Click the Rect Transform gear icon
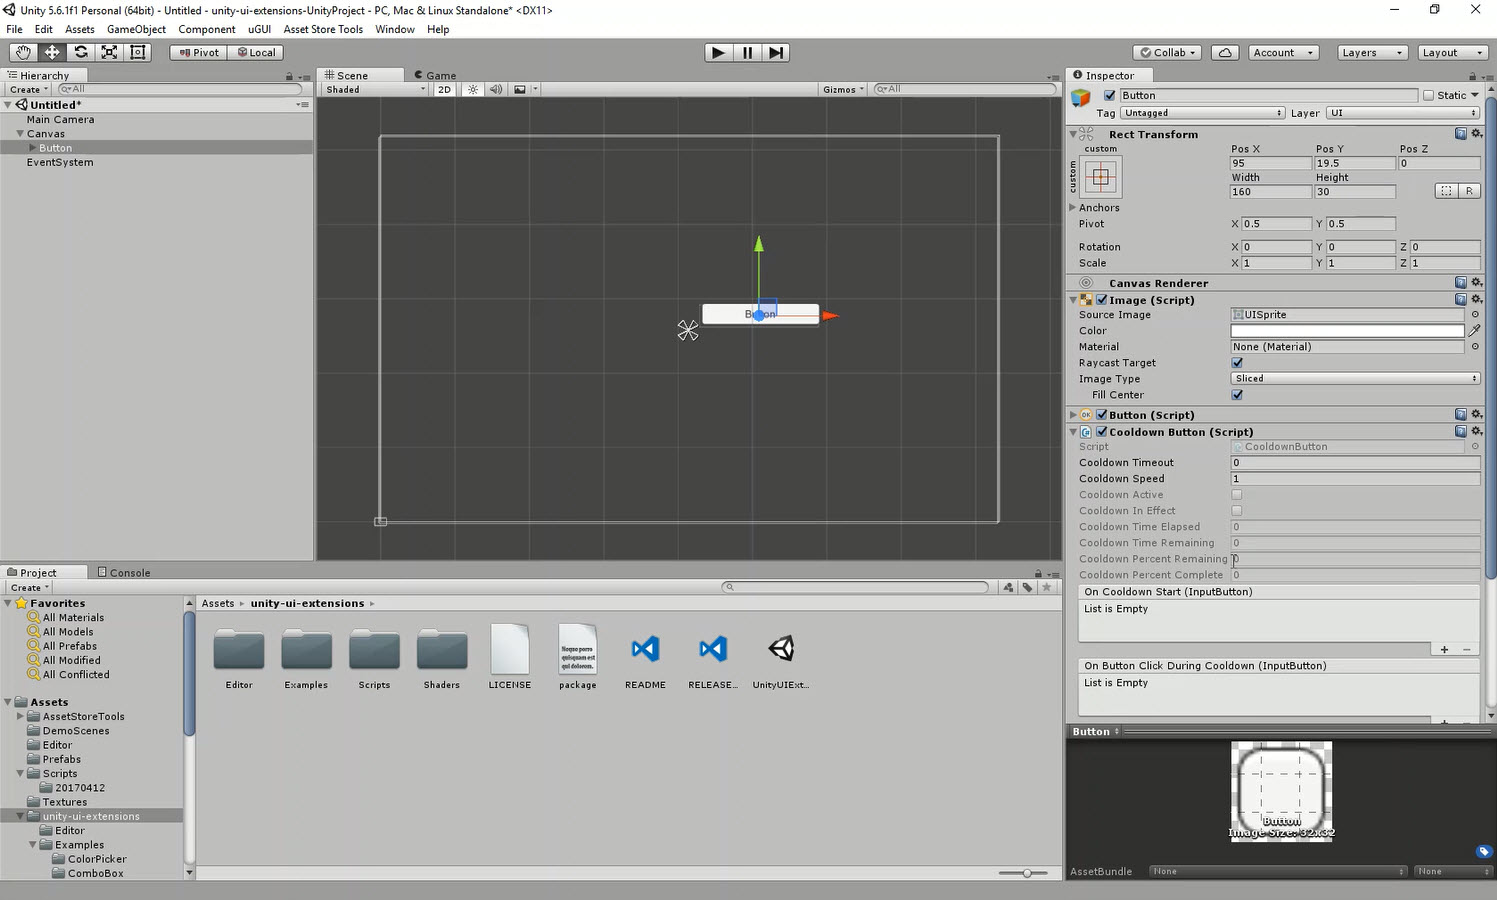Screen dimensions: 1497x900 point(1476,134)
